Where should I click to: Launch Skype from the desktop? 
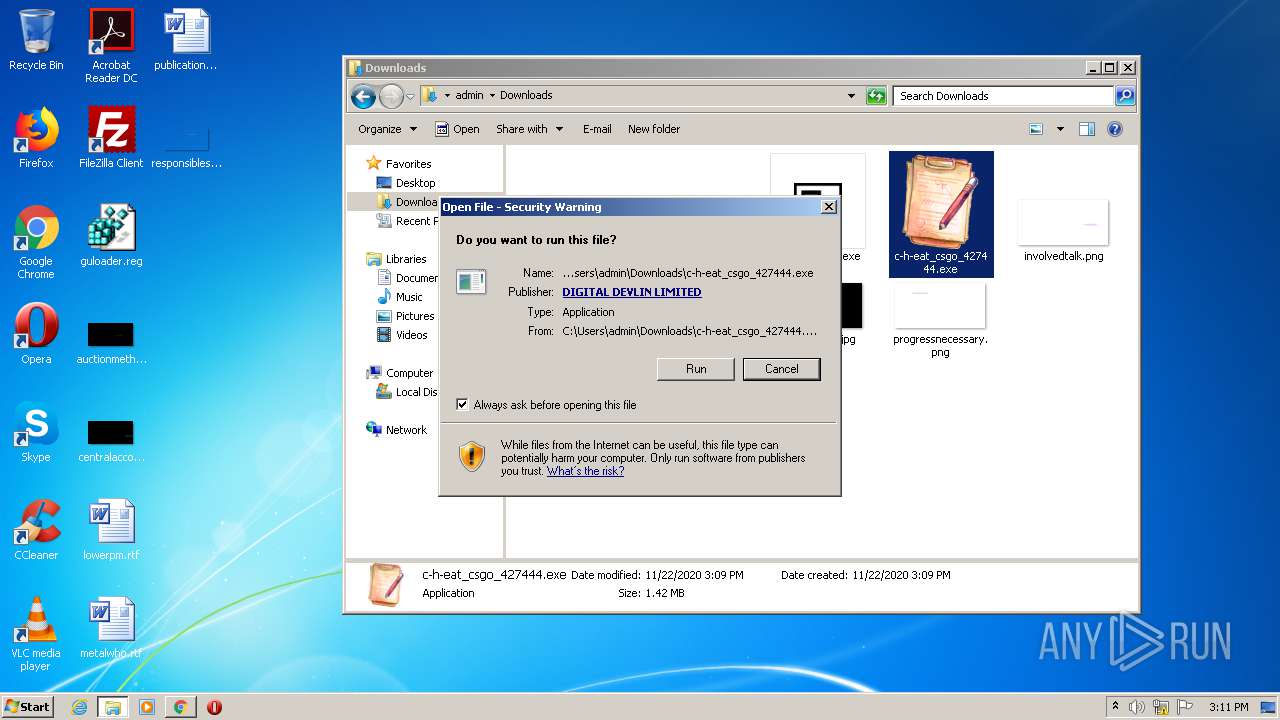(36, 432)
